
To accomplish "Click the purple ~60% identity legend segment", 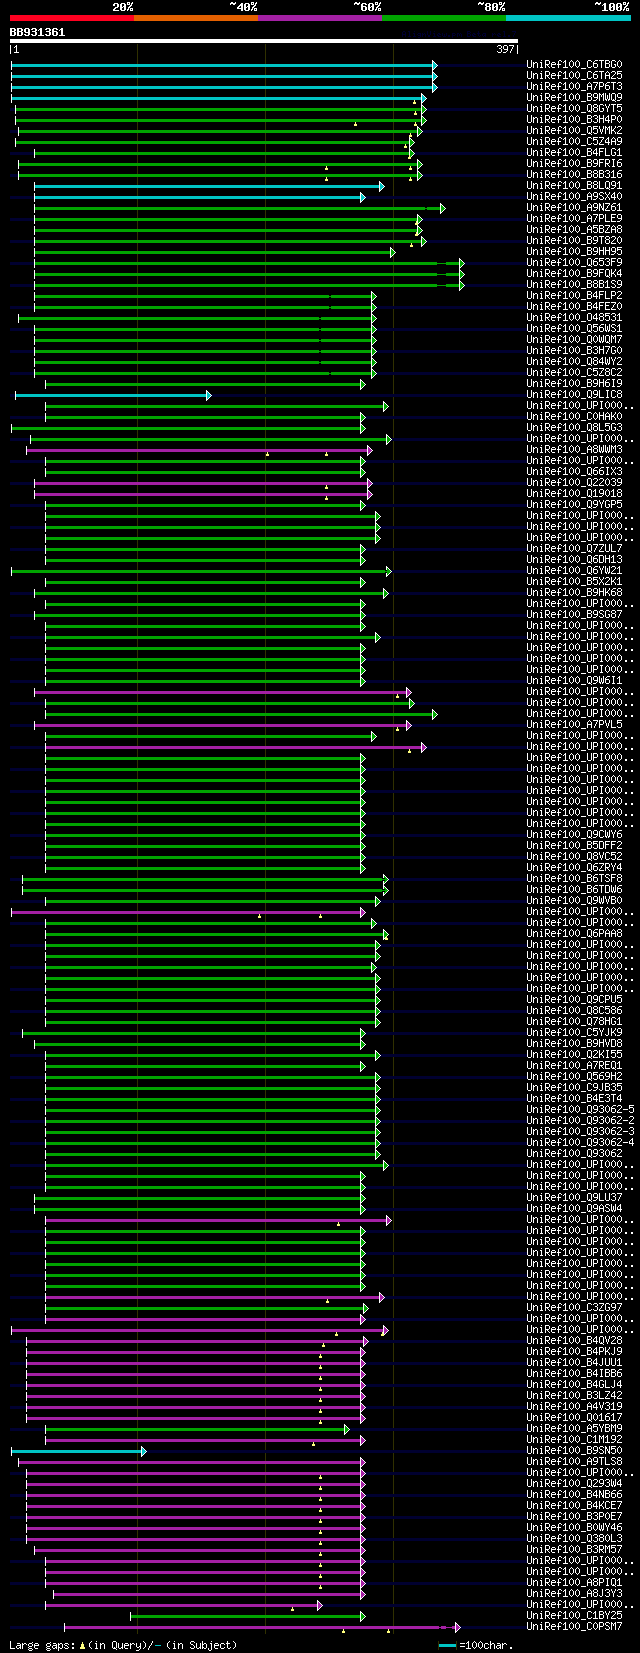I will tap(320, 17).
